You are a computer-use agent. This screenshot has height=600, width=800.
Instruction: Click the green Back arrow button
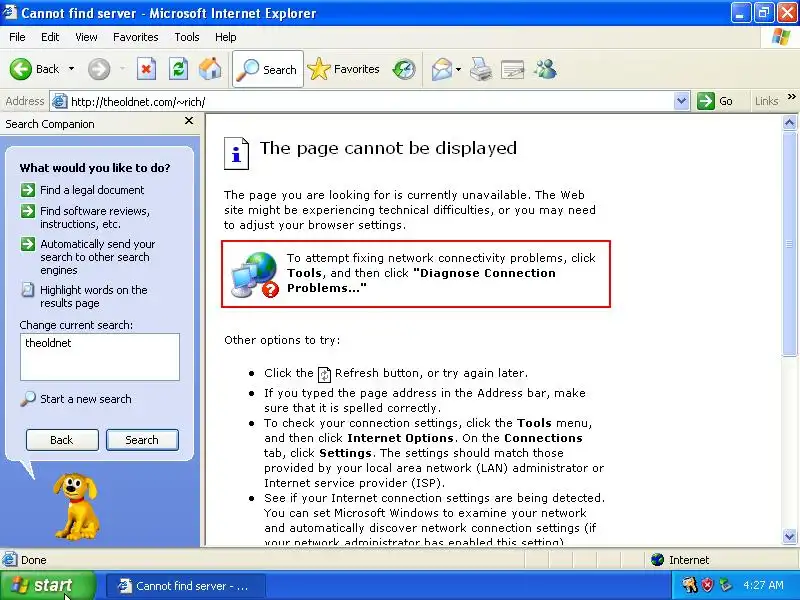pos(21,69)
